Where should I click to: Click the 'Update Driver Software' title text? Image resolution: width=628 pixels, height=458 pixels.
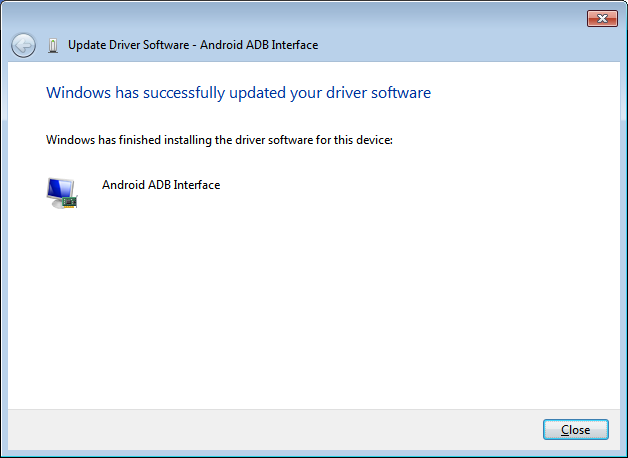click(129, 45)
